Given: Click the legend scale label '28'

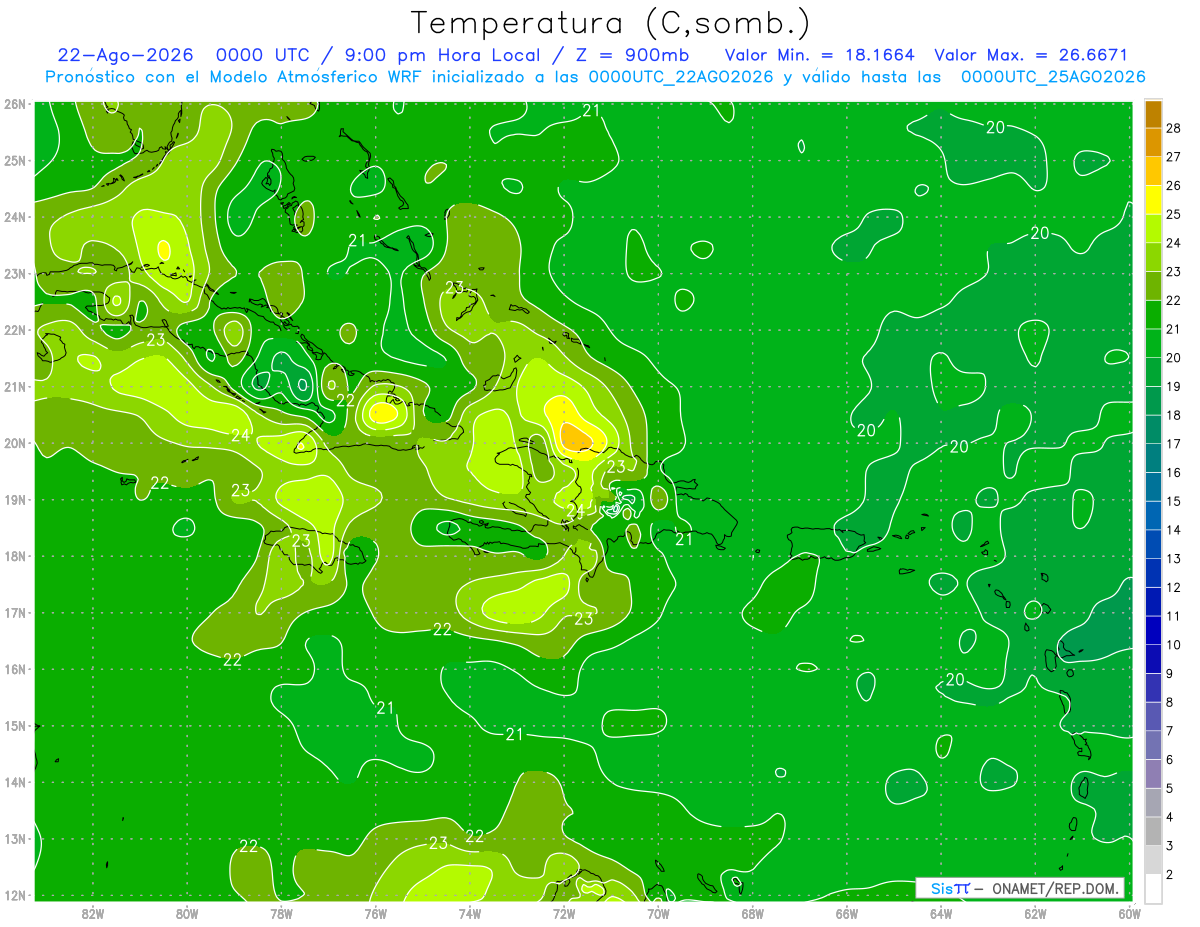Looking at the screenshot, I should tap(1174, 128).
